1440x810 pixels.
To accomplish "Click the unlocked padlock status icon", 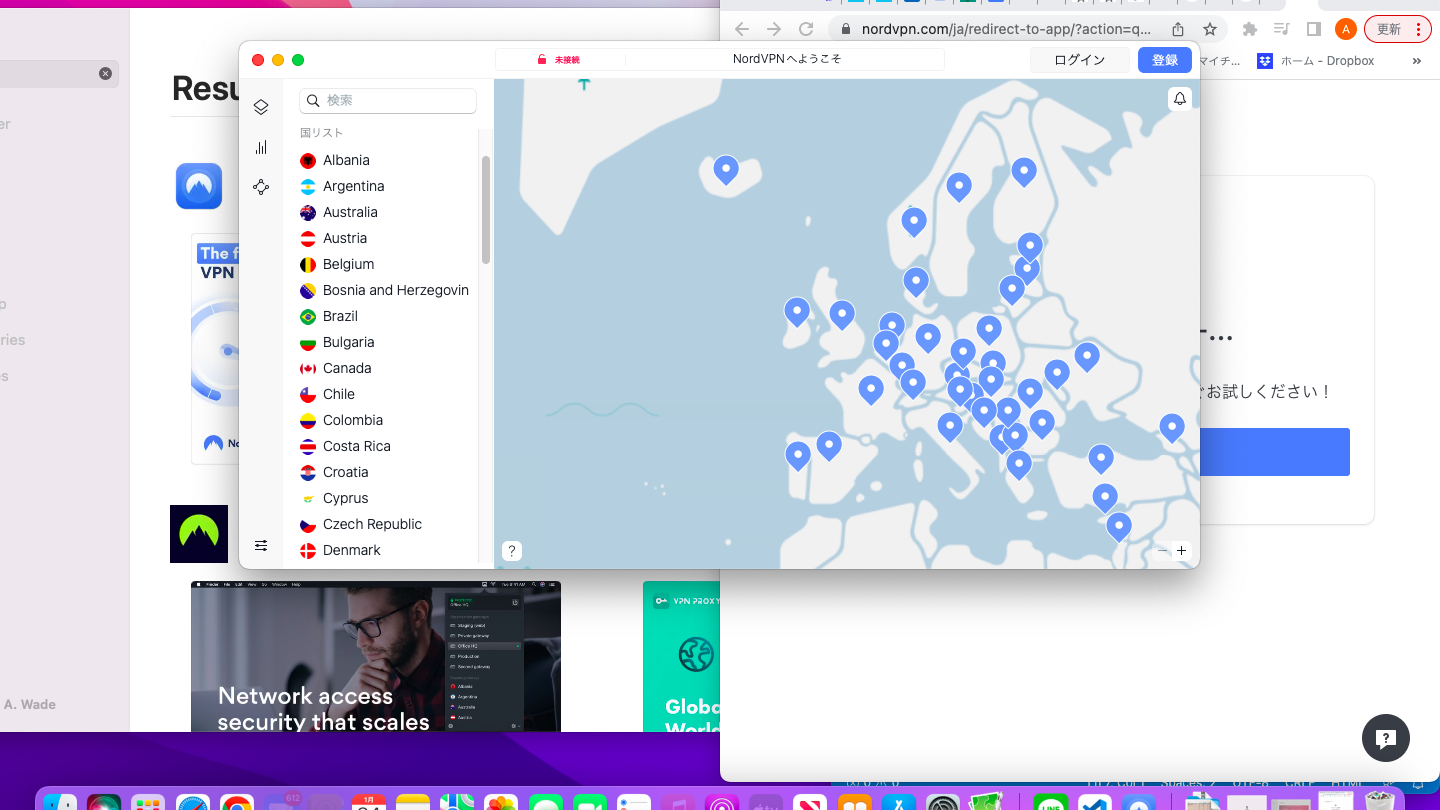I will pyautogui.click(x=542, y=60).
